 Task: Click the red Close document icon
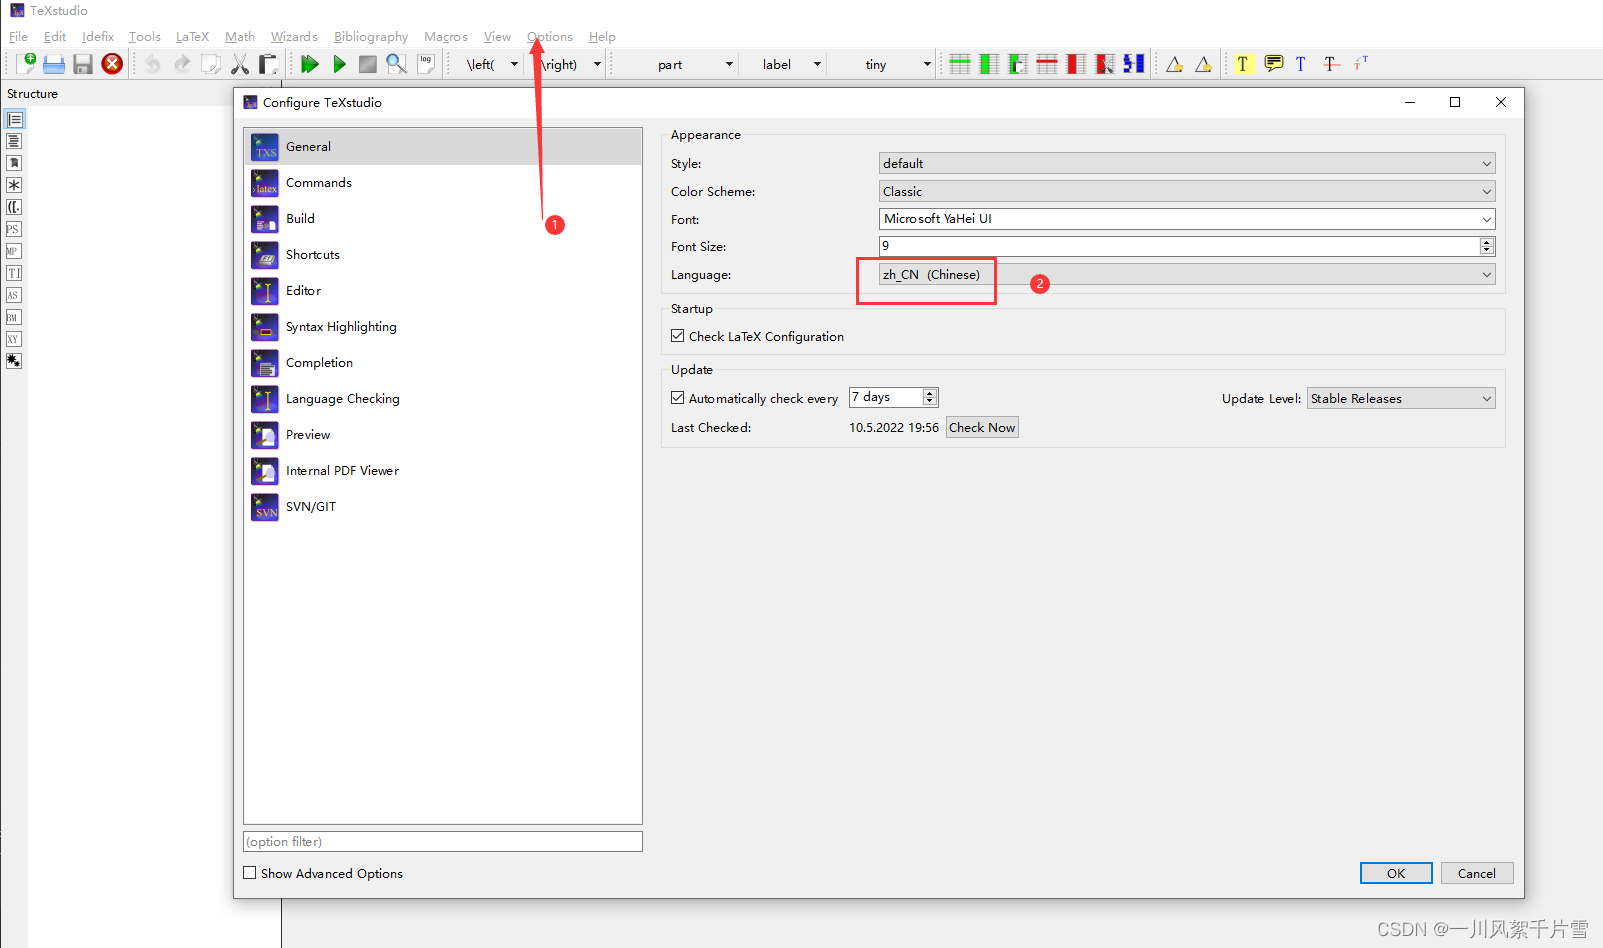(x=112, y=64)
